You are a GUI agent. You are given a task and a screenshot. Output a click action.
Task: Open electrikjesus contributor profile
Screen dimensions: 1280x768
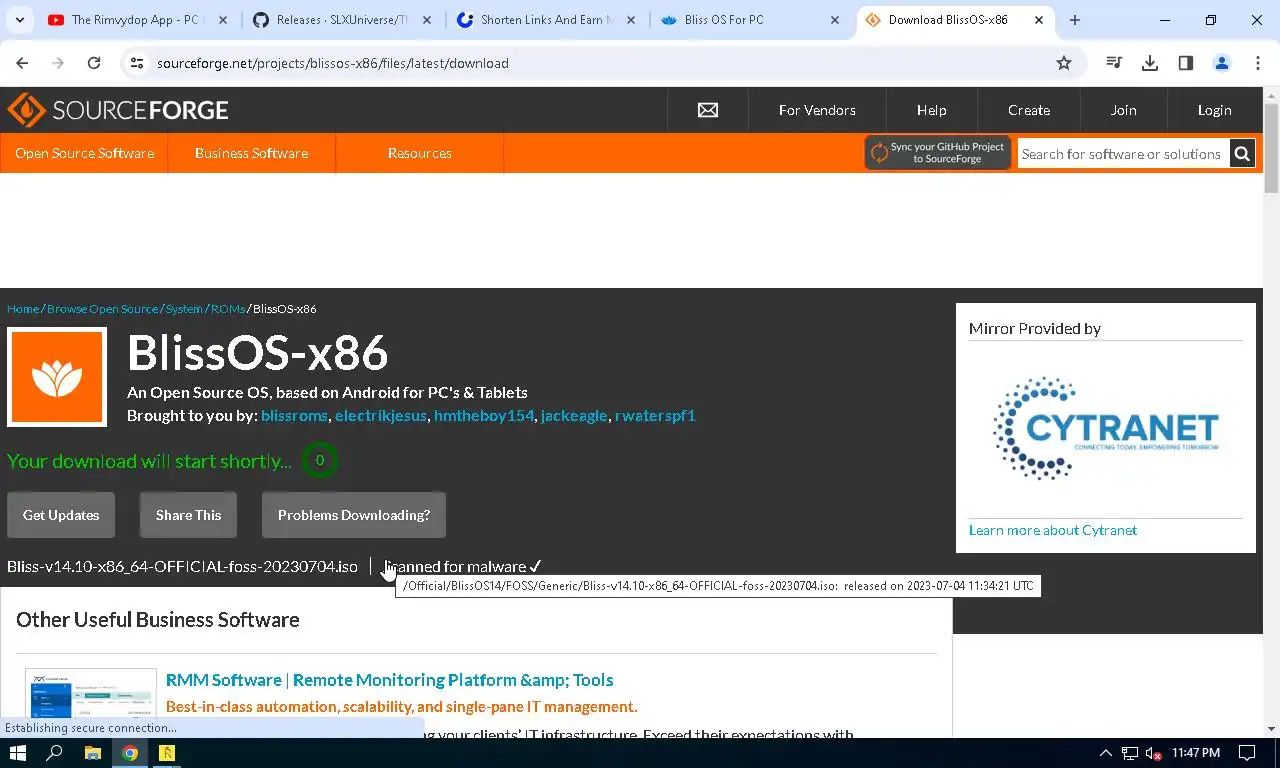[x=381, y=415]
